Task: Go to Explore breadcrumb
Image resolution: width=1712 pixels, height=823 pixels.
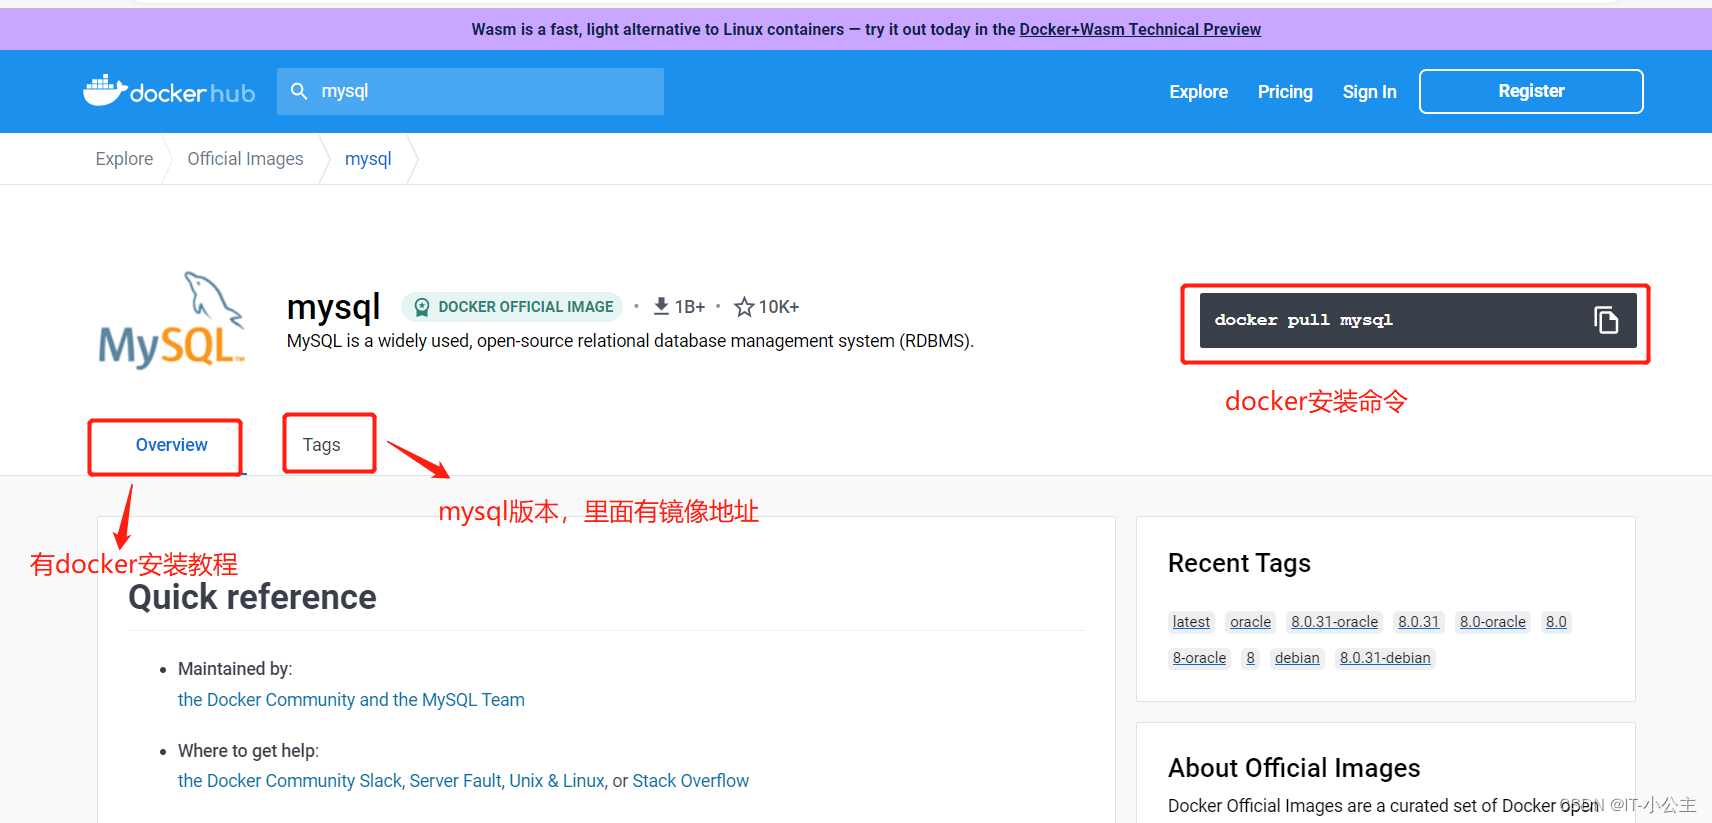Action: (124, 159)
